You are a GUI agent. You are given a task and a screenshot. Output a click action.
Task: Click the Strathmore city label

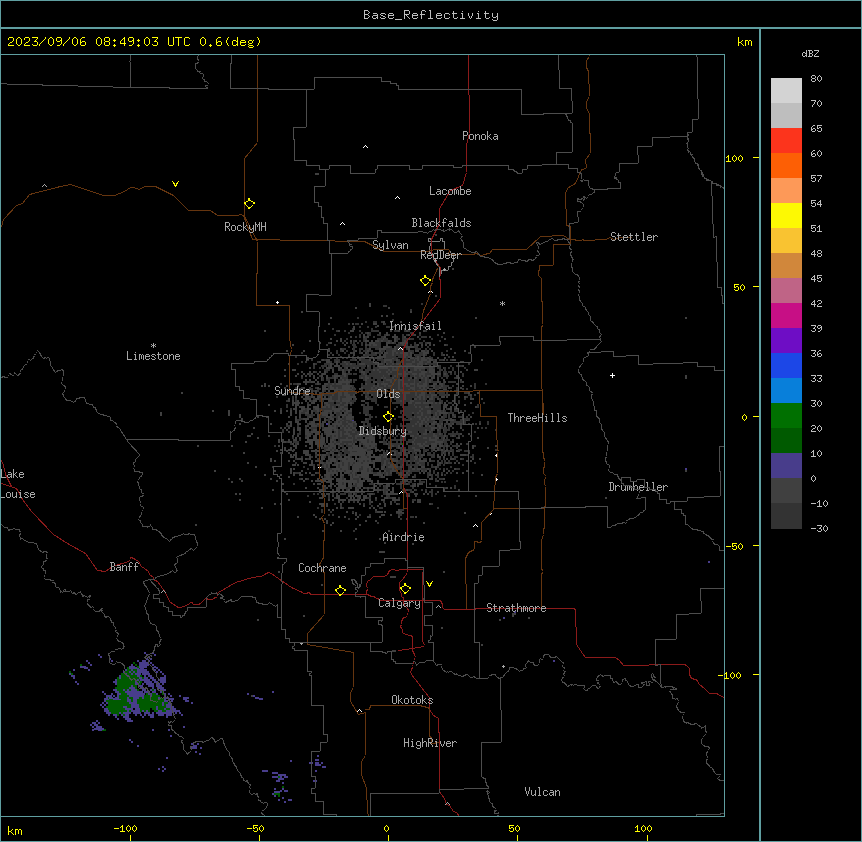tap(516, 608)
